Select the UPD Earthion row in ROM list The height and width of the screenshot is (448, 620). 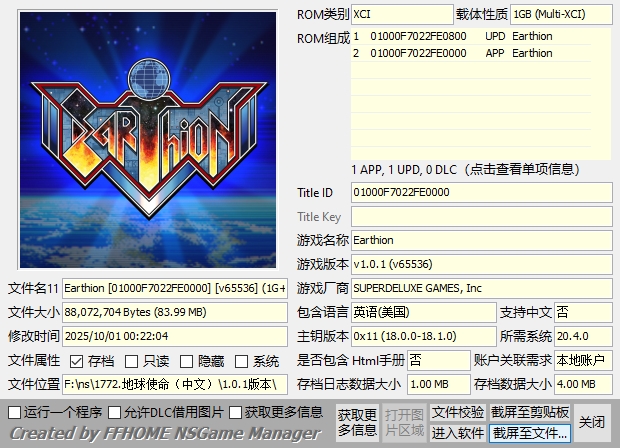coord(480,36)
